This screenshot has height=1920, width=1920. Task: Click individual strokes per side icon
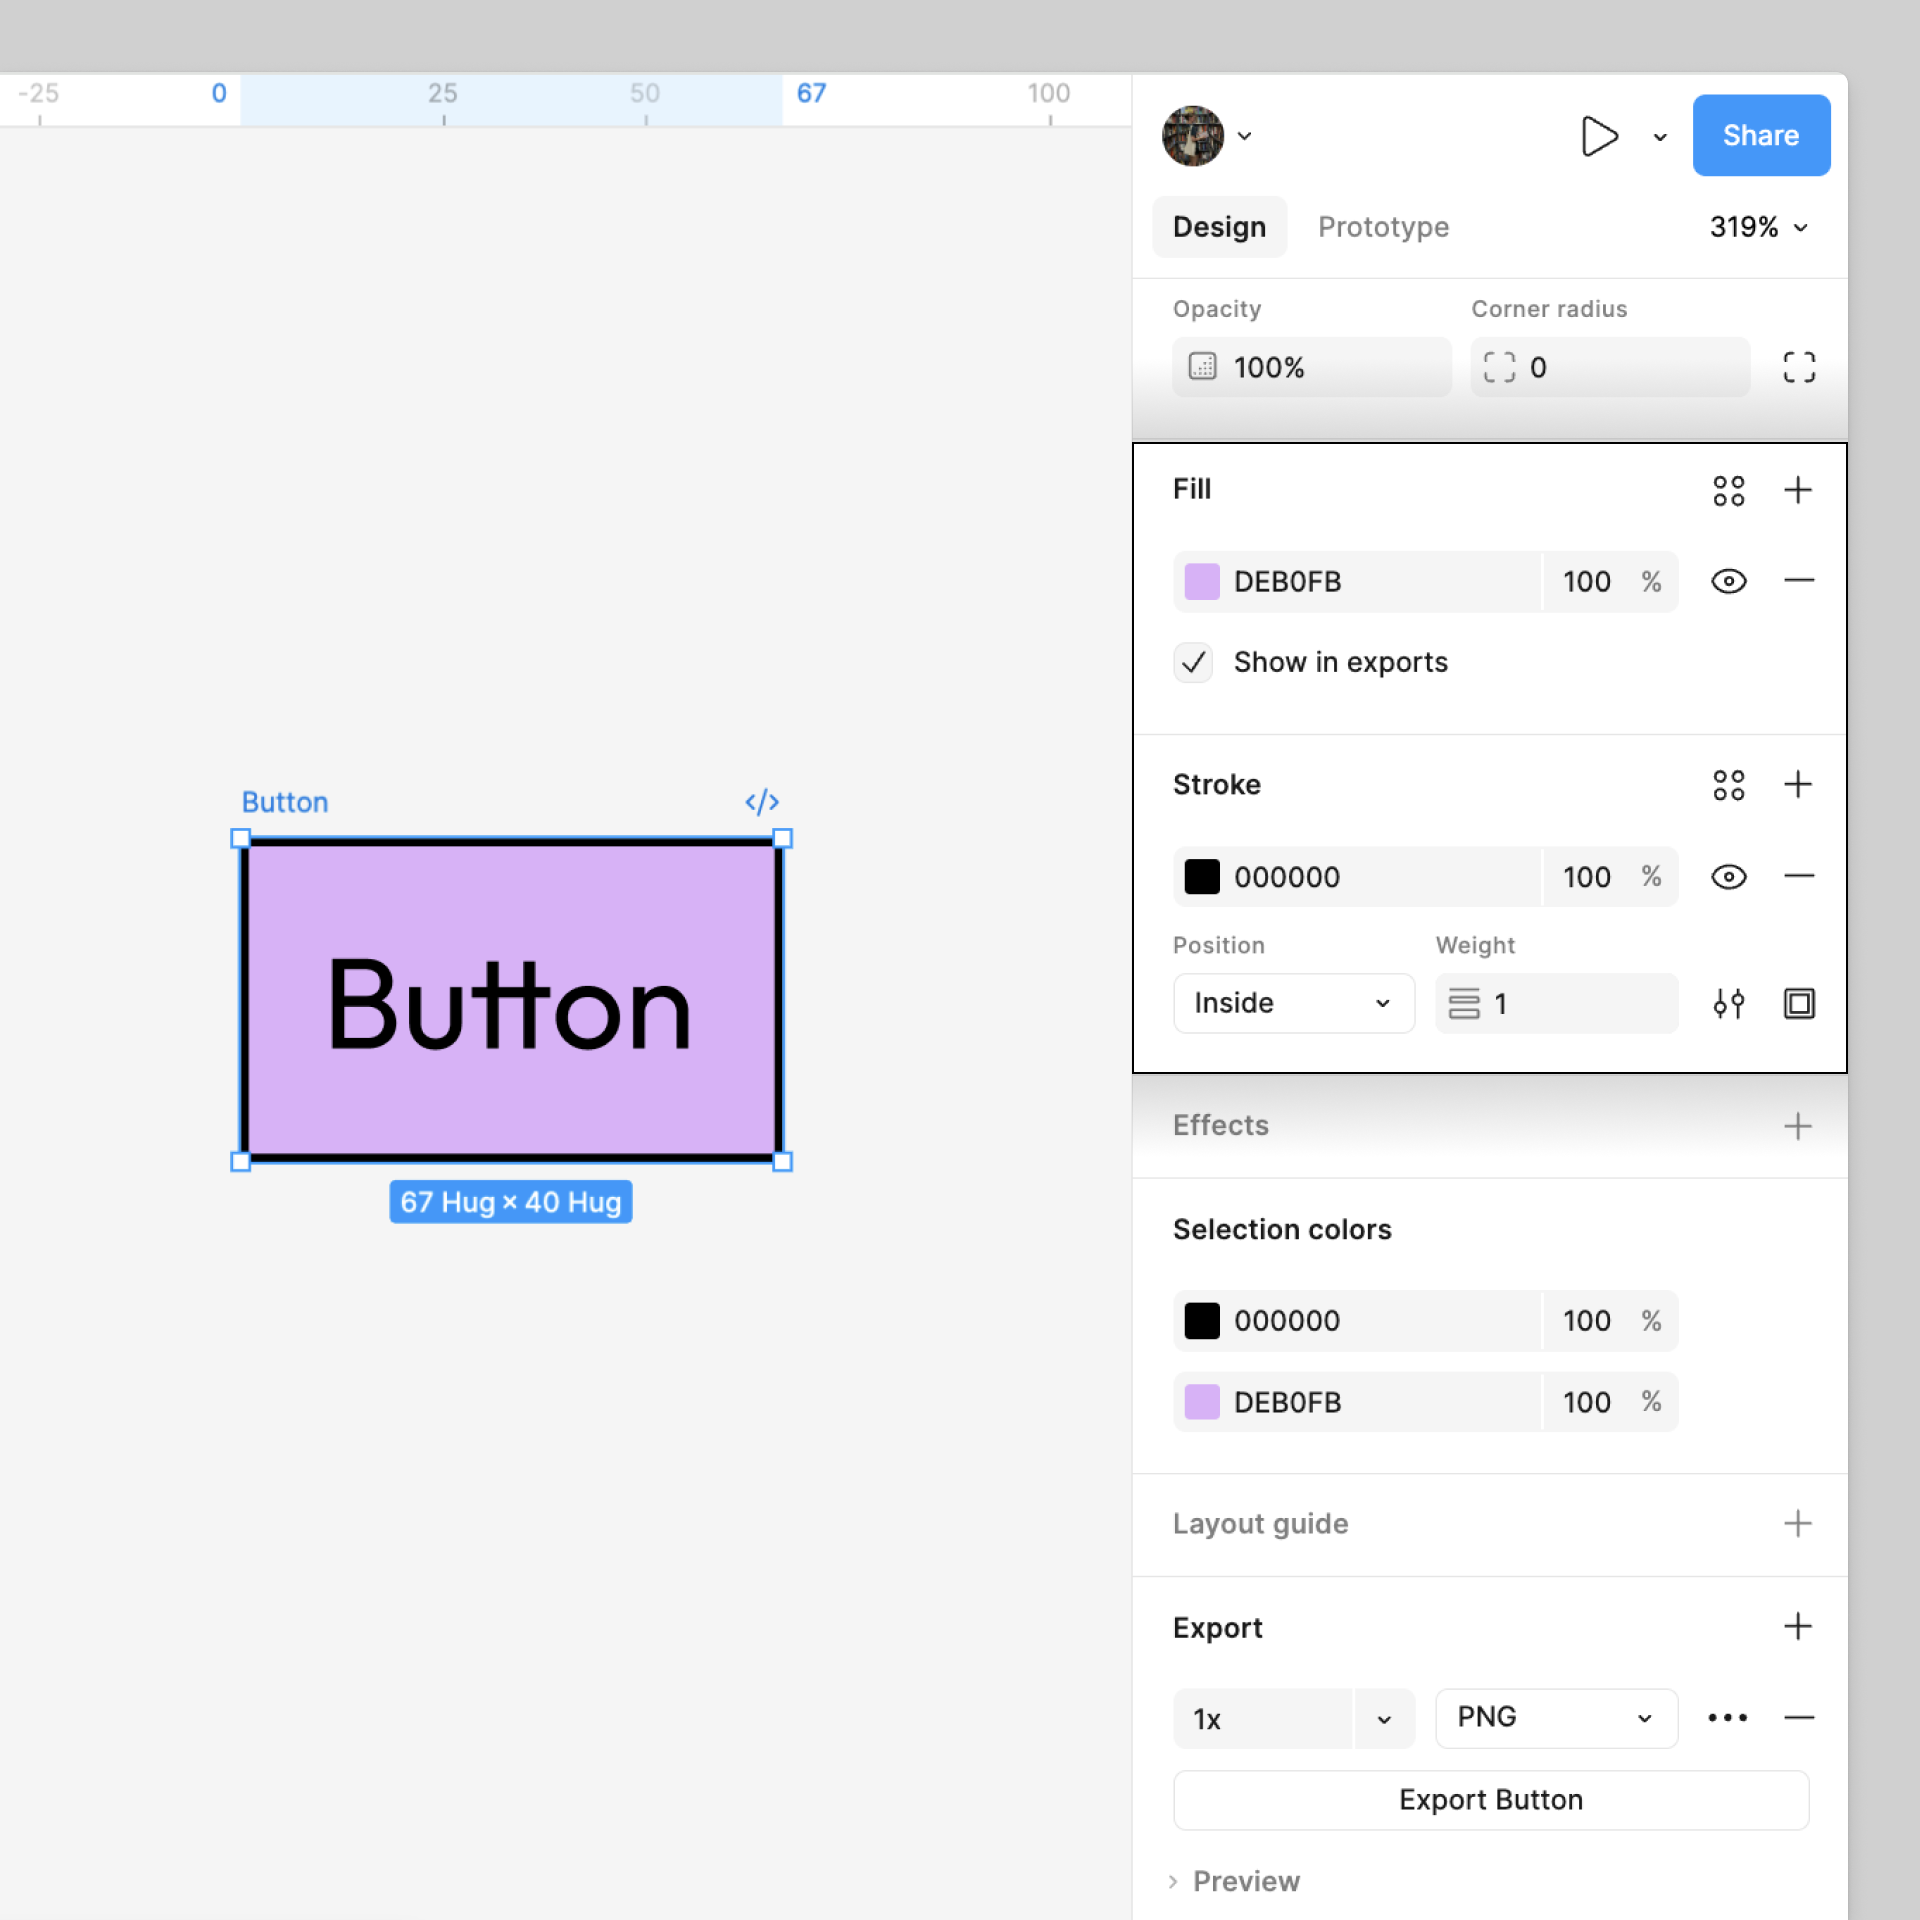click(1798, 1003)
